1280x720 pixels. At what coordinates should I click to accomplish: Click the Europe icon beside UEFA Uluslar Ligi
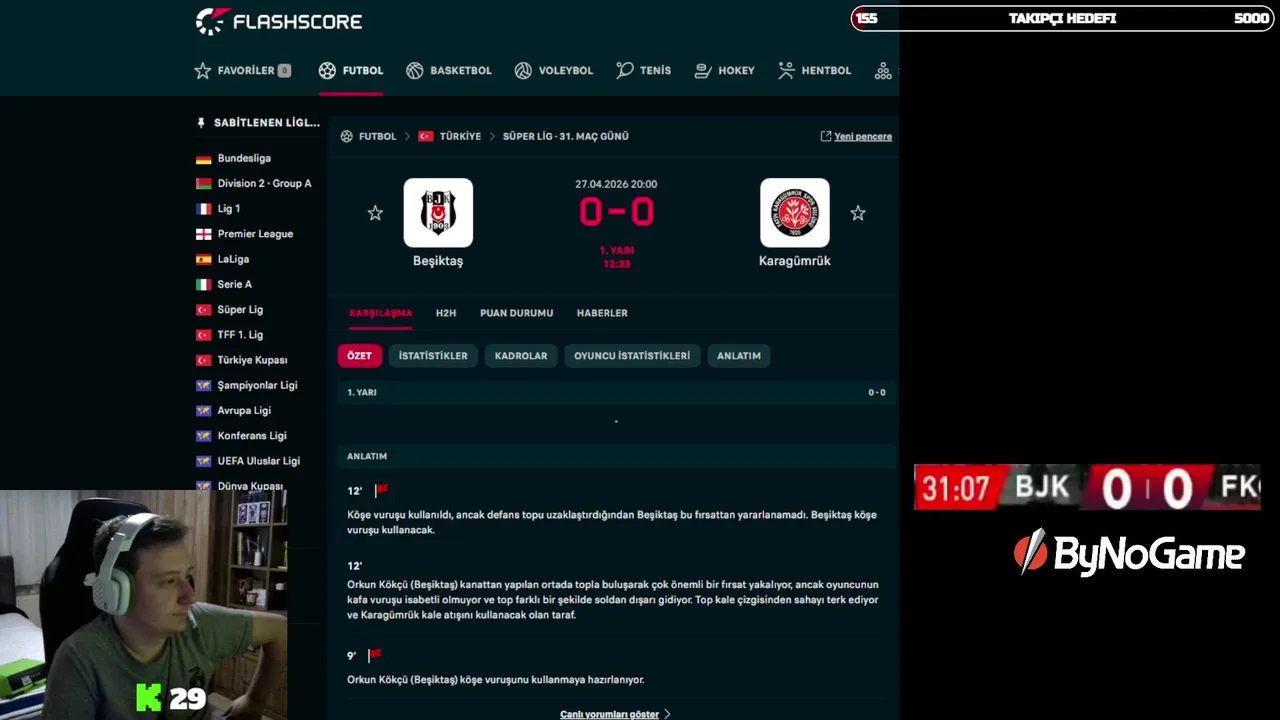click(203, 461)
